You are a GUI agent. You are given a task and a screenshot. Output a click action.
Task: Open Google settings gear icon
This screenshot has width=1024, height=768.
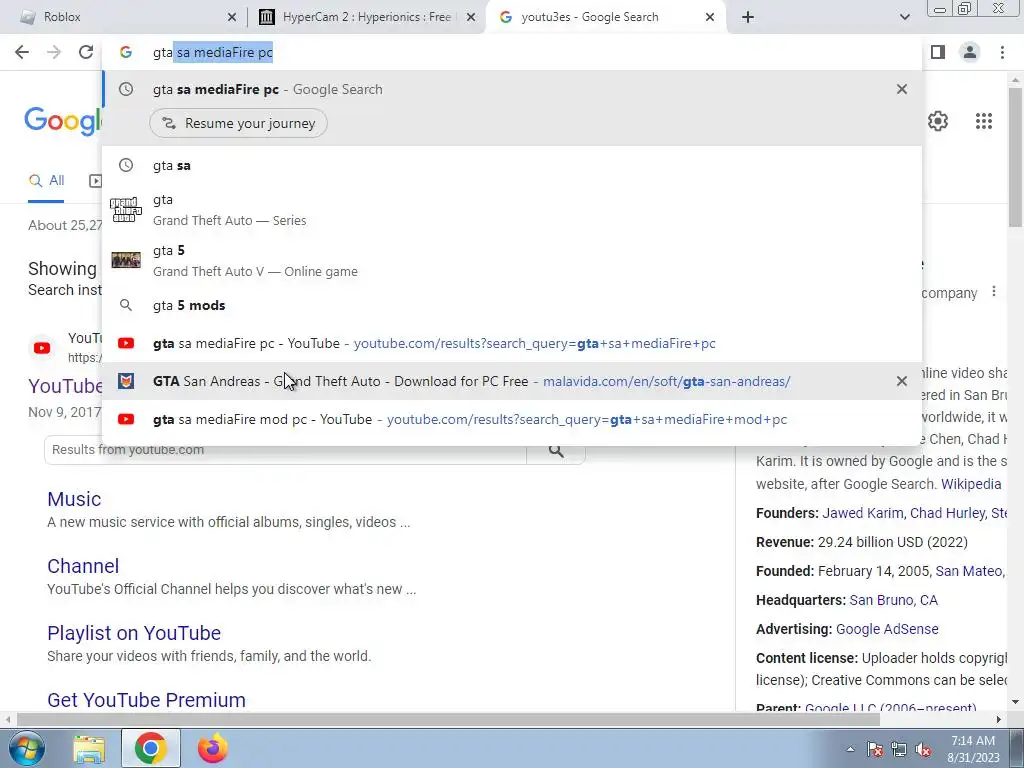[938, 121]
